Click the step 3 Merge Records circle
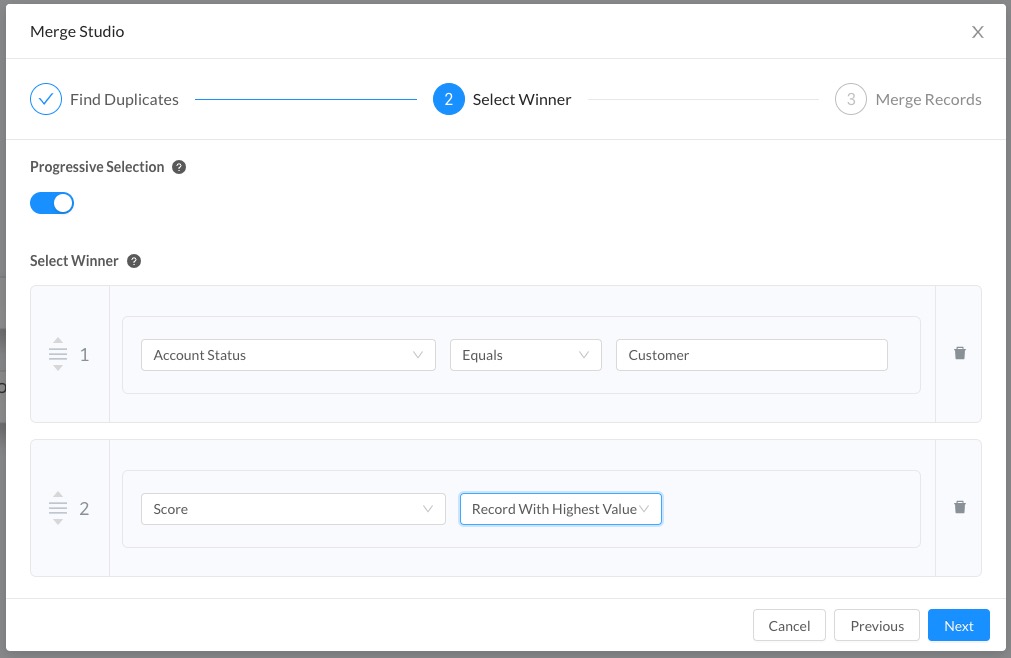This screenshot has height=658, width=1011. (850, 99)
